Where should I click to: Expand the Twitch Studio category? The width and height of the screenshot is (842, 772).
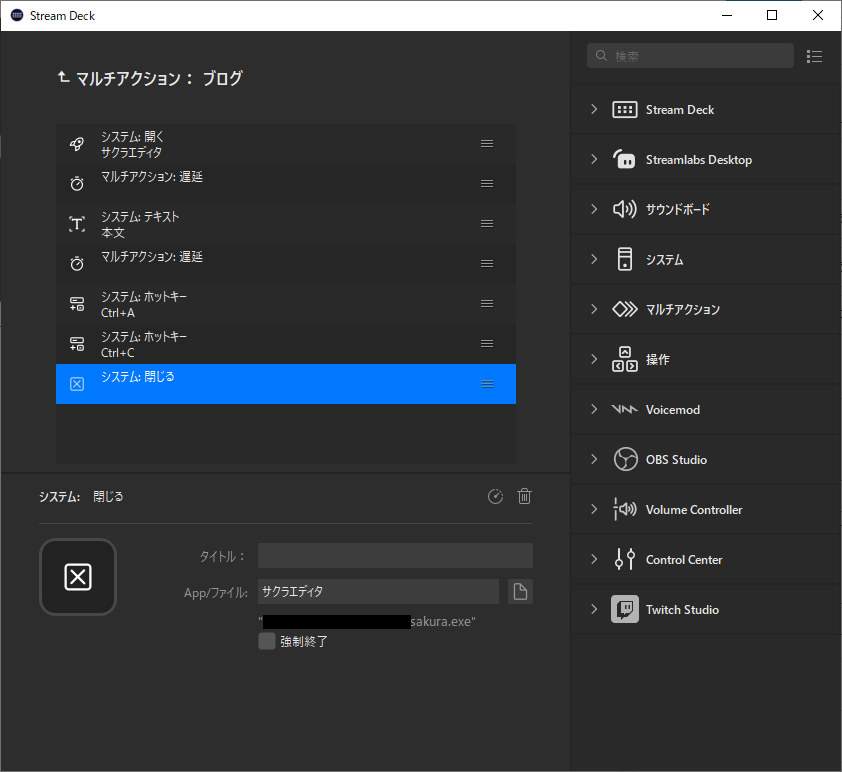[x=594, y=609]
